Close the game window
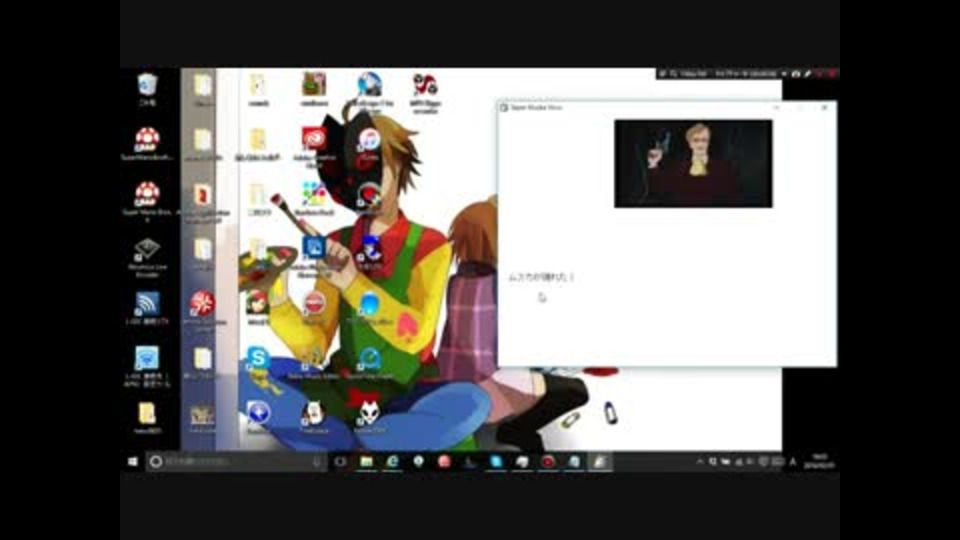This screenshot has width=960, height=540. 824,107
